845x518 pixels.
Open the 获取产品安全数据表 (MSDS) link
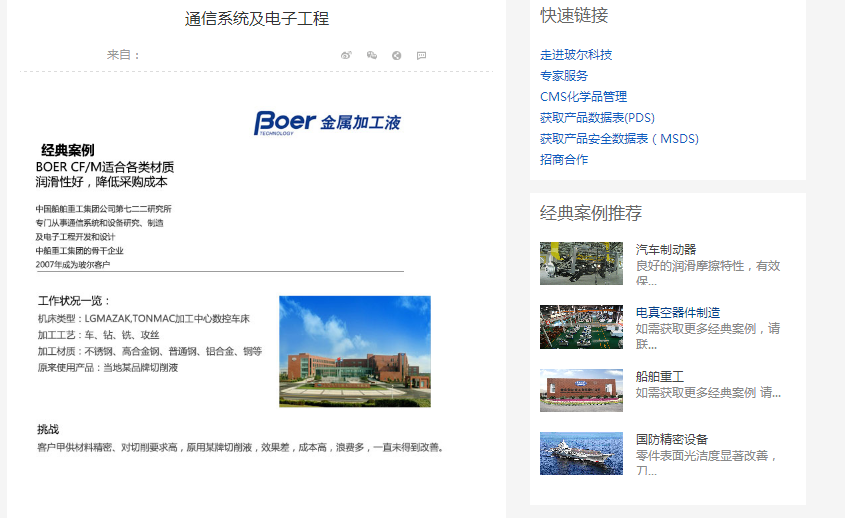pyautogui.click(x=619, y=139)
